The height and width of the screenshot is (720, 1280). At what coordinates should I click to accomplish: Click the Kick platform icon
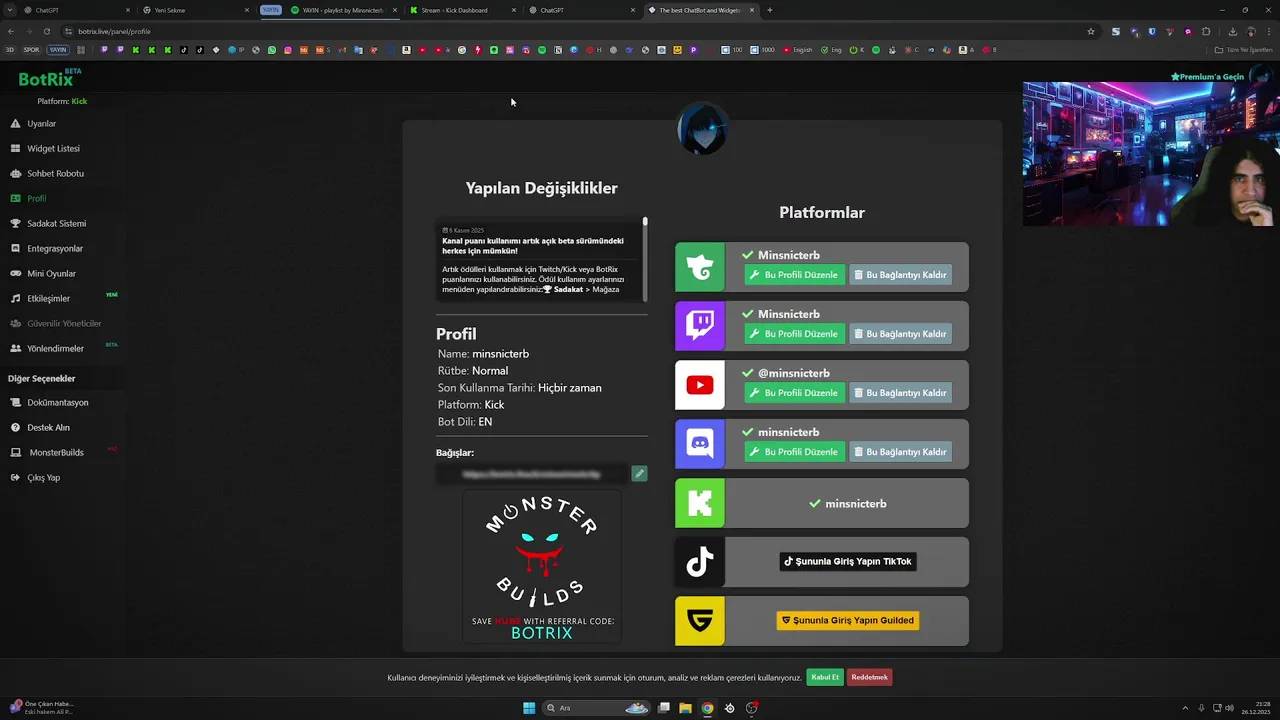pos(700,503)
